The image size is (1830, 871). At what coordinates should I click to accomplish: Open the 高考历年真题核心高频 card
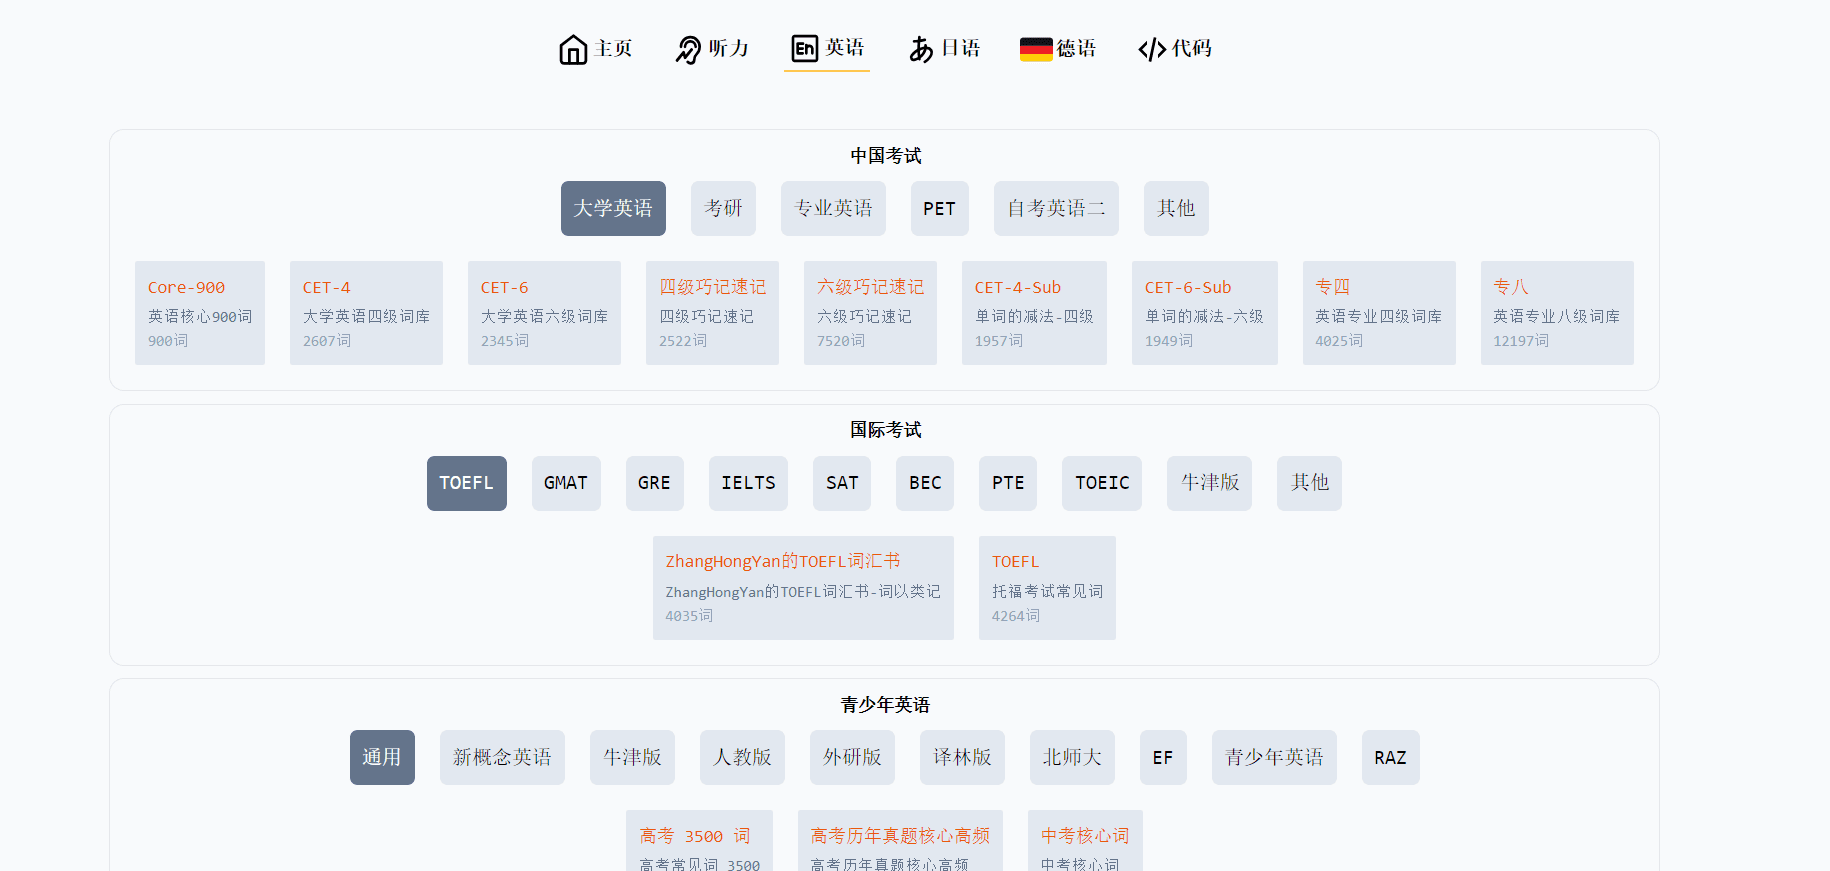[x=900, y=841]
